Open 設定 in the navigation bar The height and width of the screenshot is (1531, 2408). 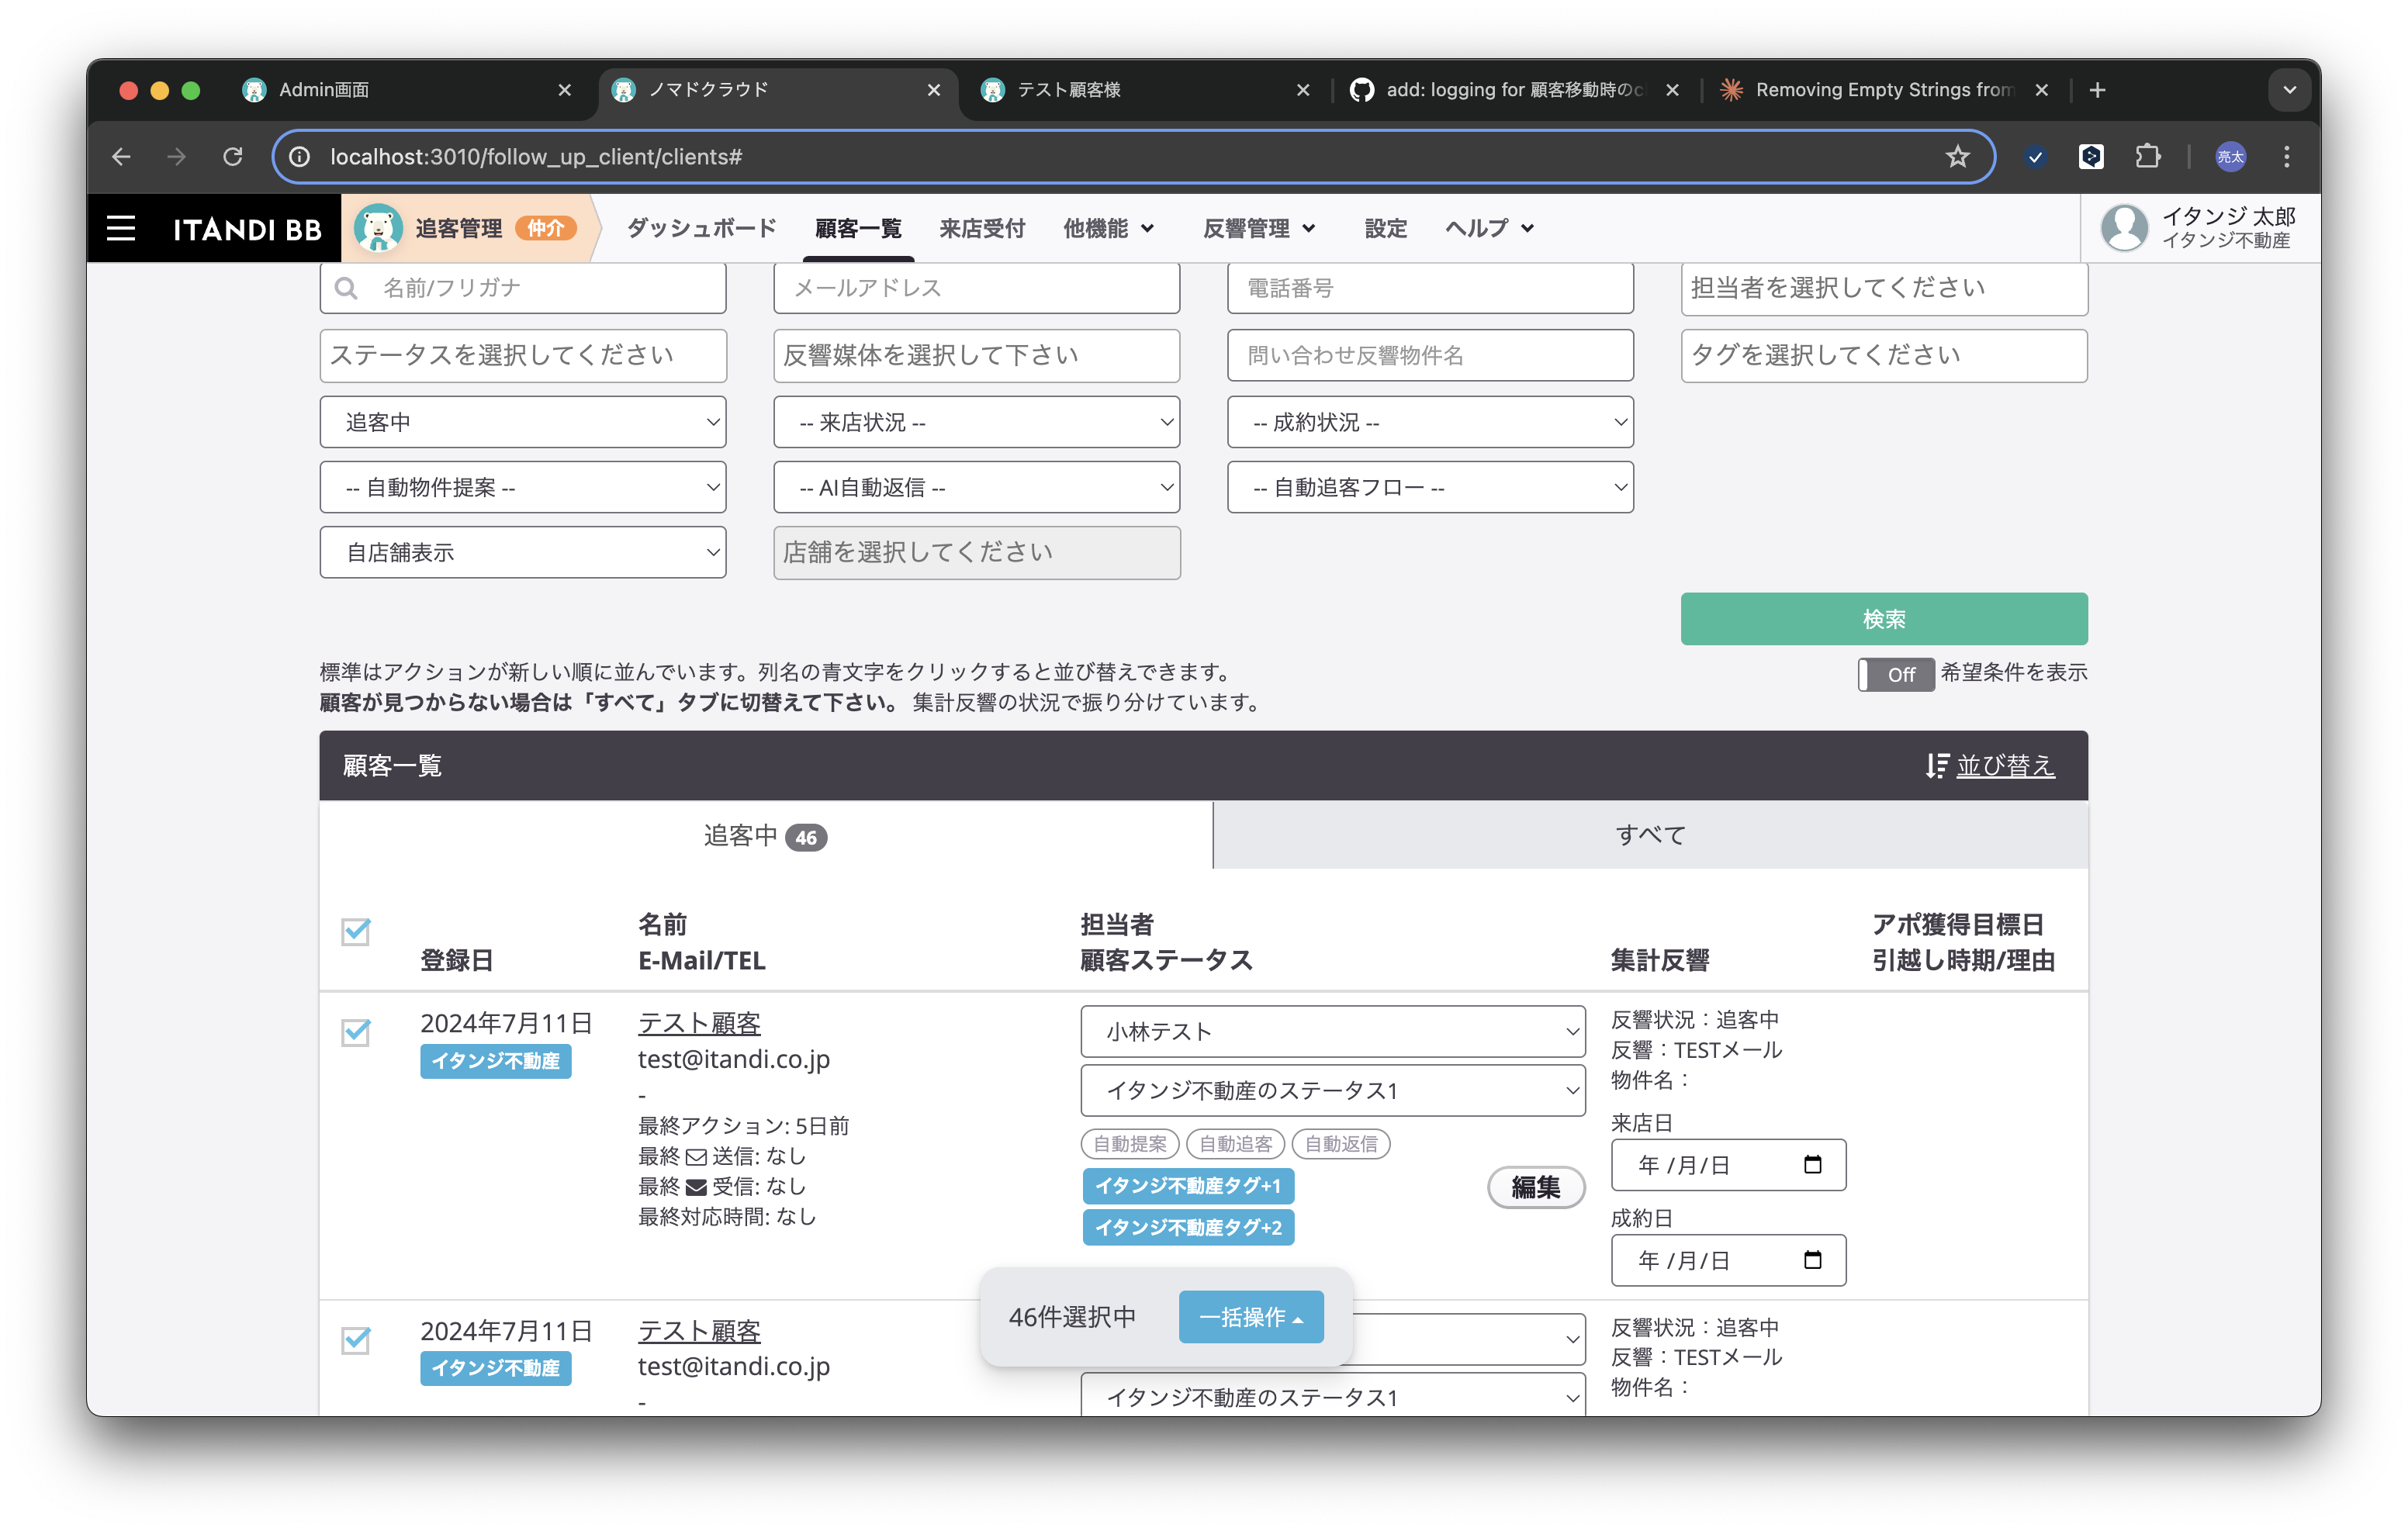[1386, 228]
